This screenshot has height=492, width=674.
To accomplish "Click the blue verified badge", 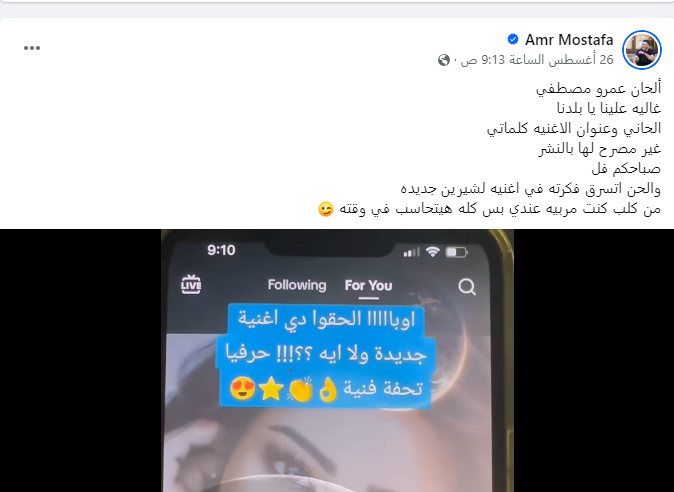I will tap(513, 40).
